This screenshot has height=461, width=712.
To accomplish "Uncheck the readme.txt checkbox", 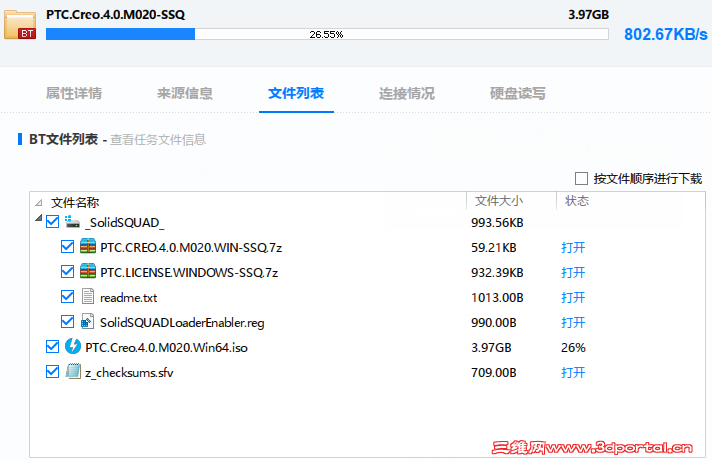I will click(67, 297).
